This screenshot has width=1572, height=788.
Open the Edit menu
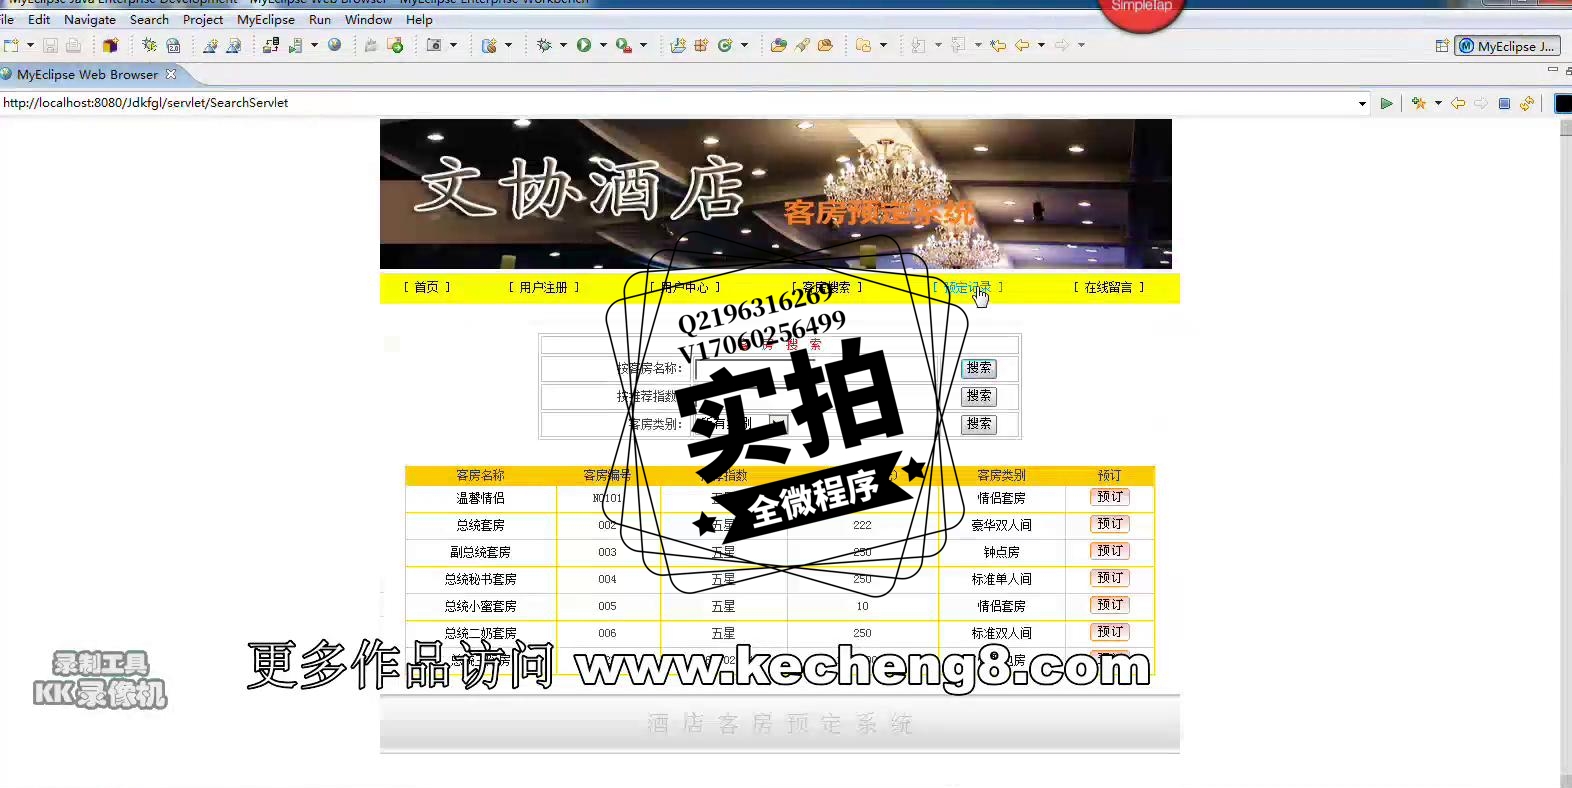39,19
